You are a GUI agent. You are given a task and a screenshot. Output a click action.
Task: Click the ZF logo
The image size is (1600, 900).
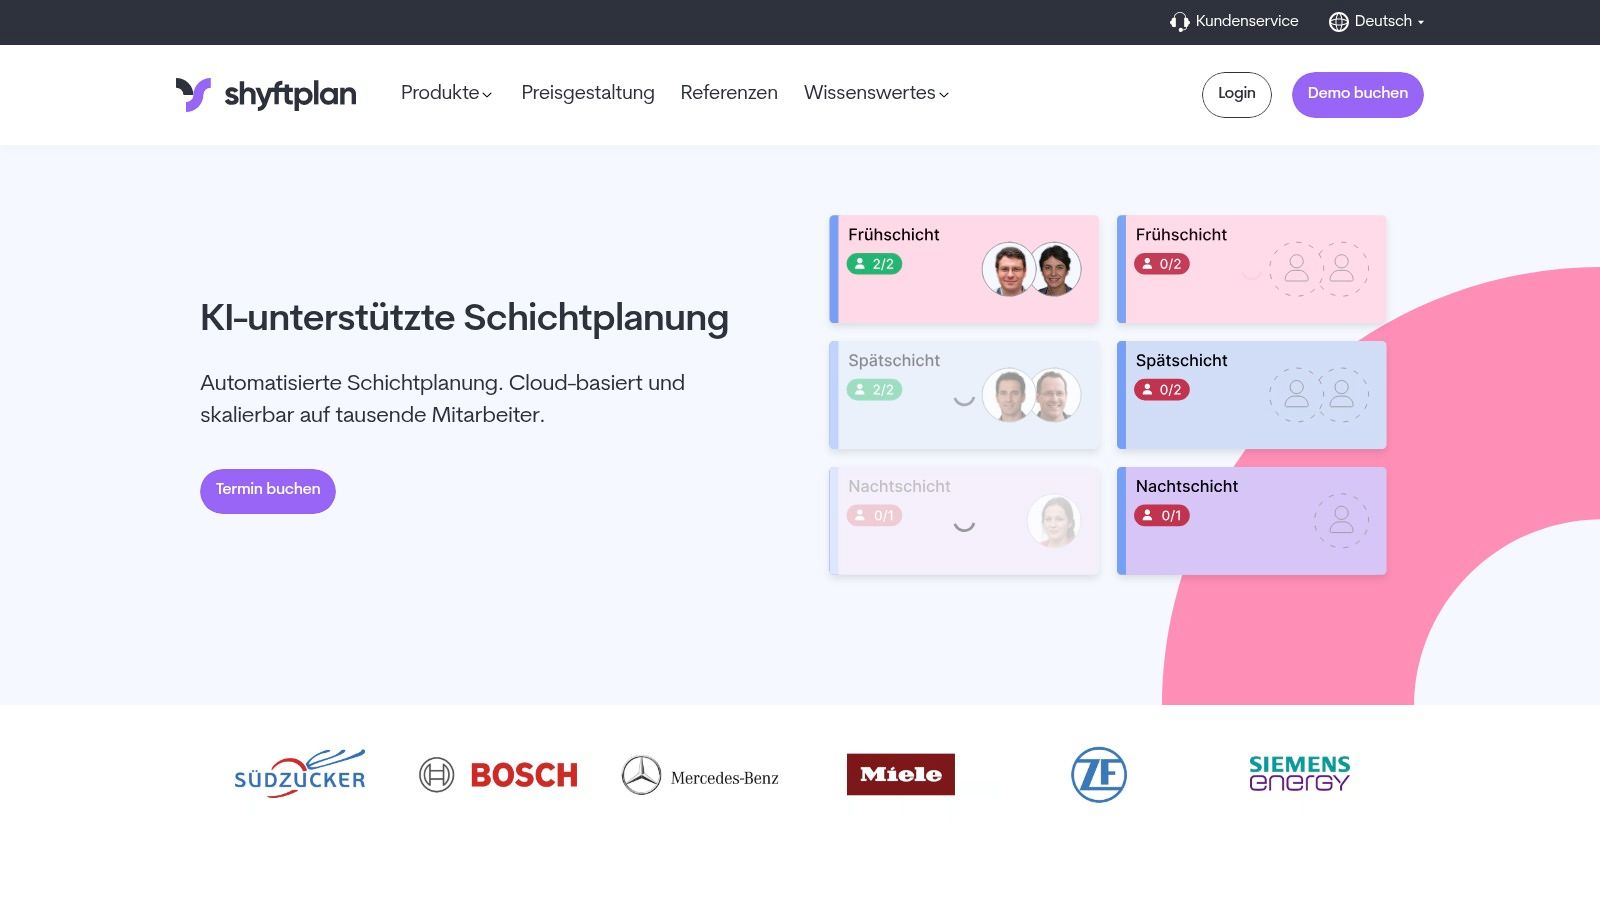pyautogui.click(x=1099, y=775)
